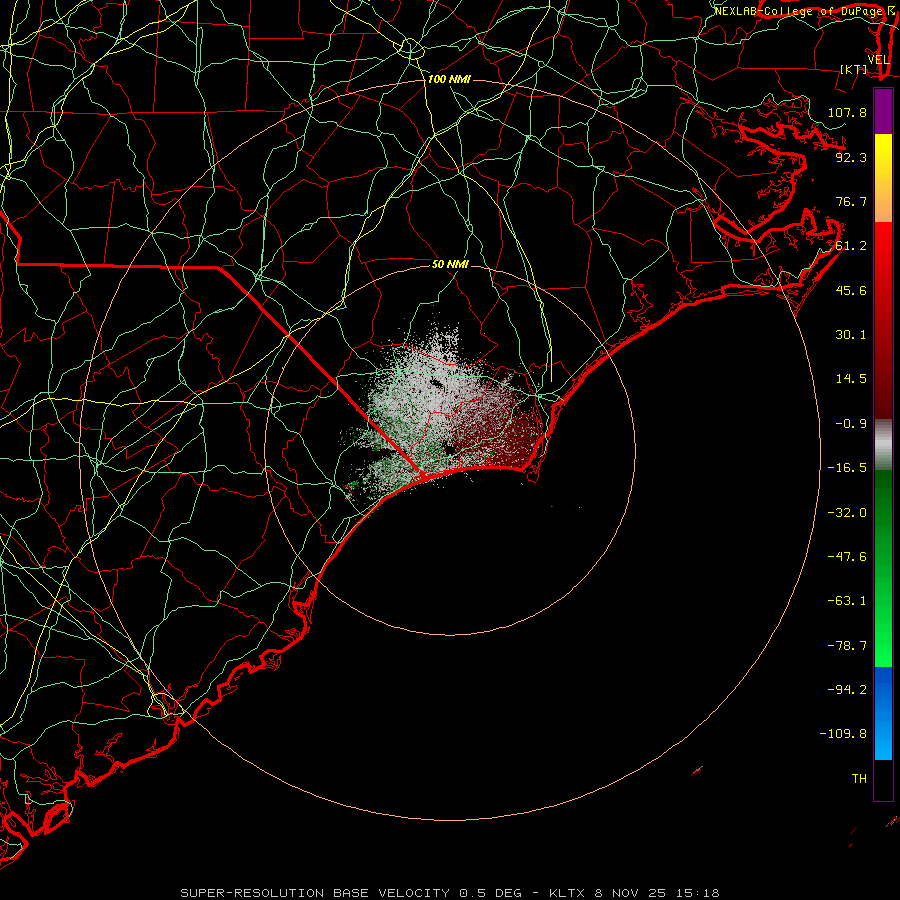Click the 30.1 velocity scale value
This screenshot has width=900, height=900.
(851, 335)
